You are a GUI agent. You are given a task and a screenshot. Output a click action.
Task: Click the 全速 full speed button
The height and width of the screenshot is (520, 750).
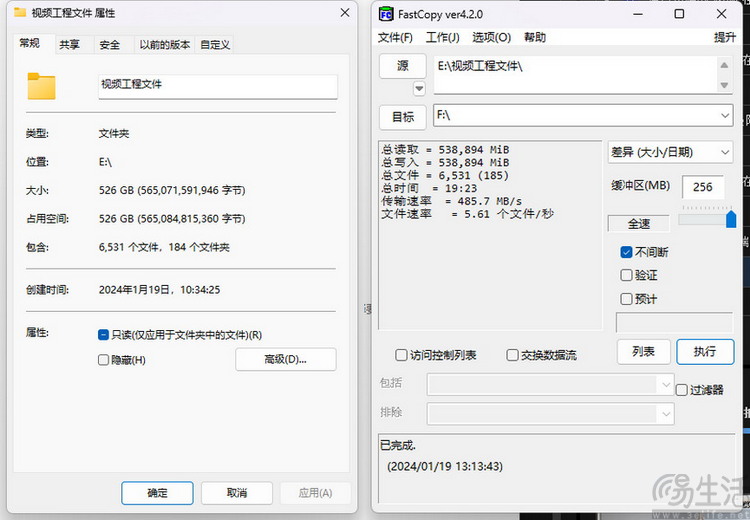coord(639,223)
